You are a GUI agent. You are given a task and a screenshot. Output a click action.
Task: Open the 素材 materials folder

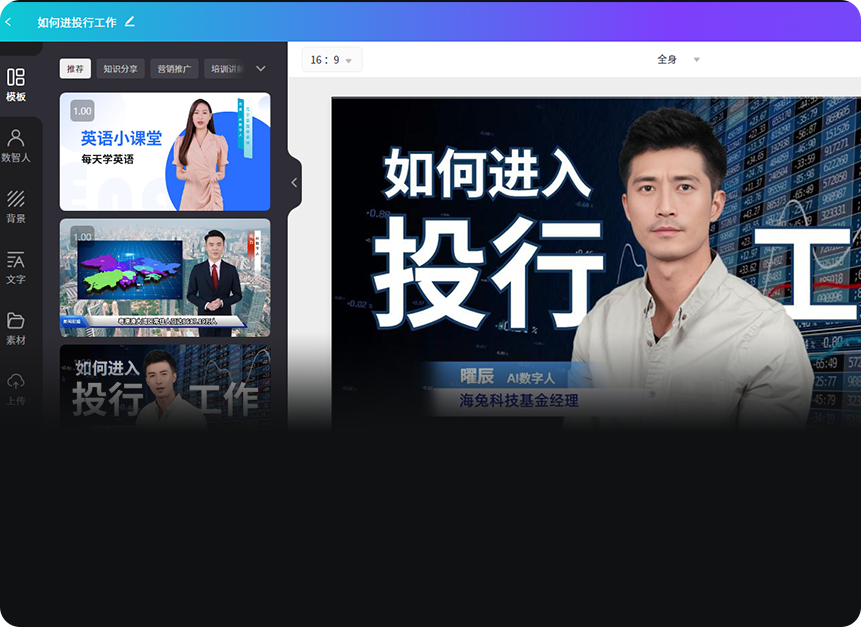point(16,328)
